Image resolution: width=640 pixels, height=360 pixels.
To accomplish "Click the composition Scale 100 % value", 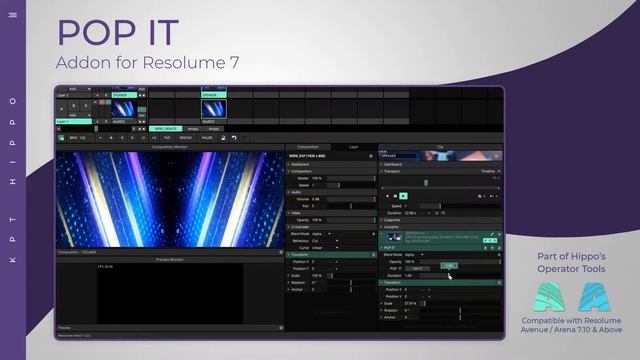I will (x=317, y=276).
